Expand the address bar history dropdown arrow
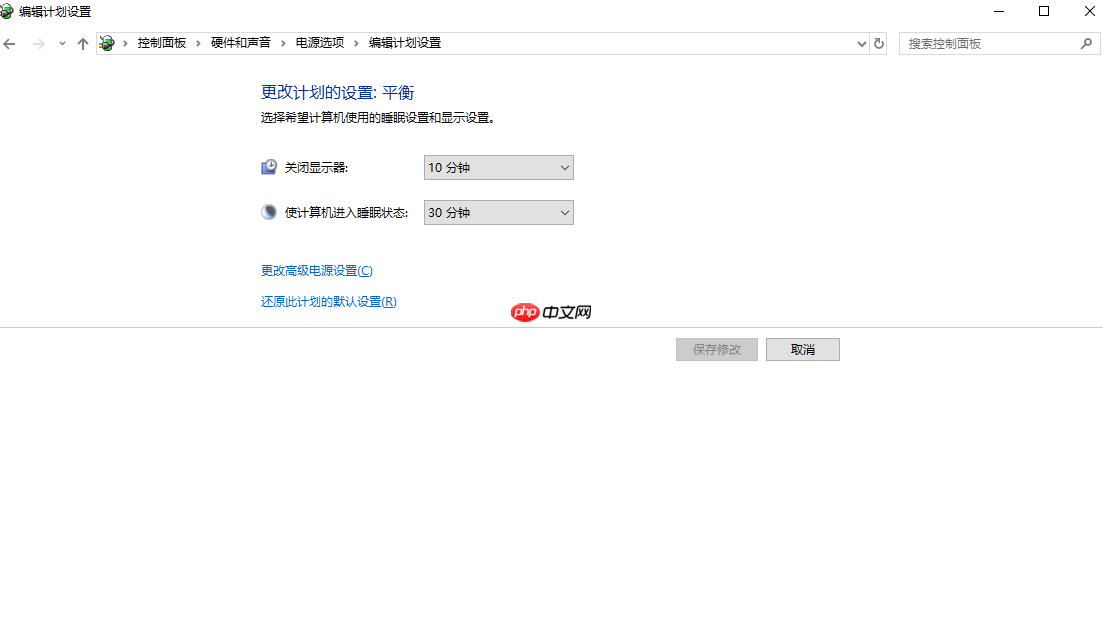 tap(861, 43)
